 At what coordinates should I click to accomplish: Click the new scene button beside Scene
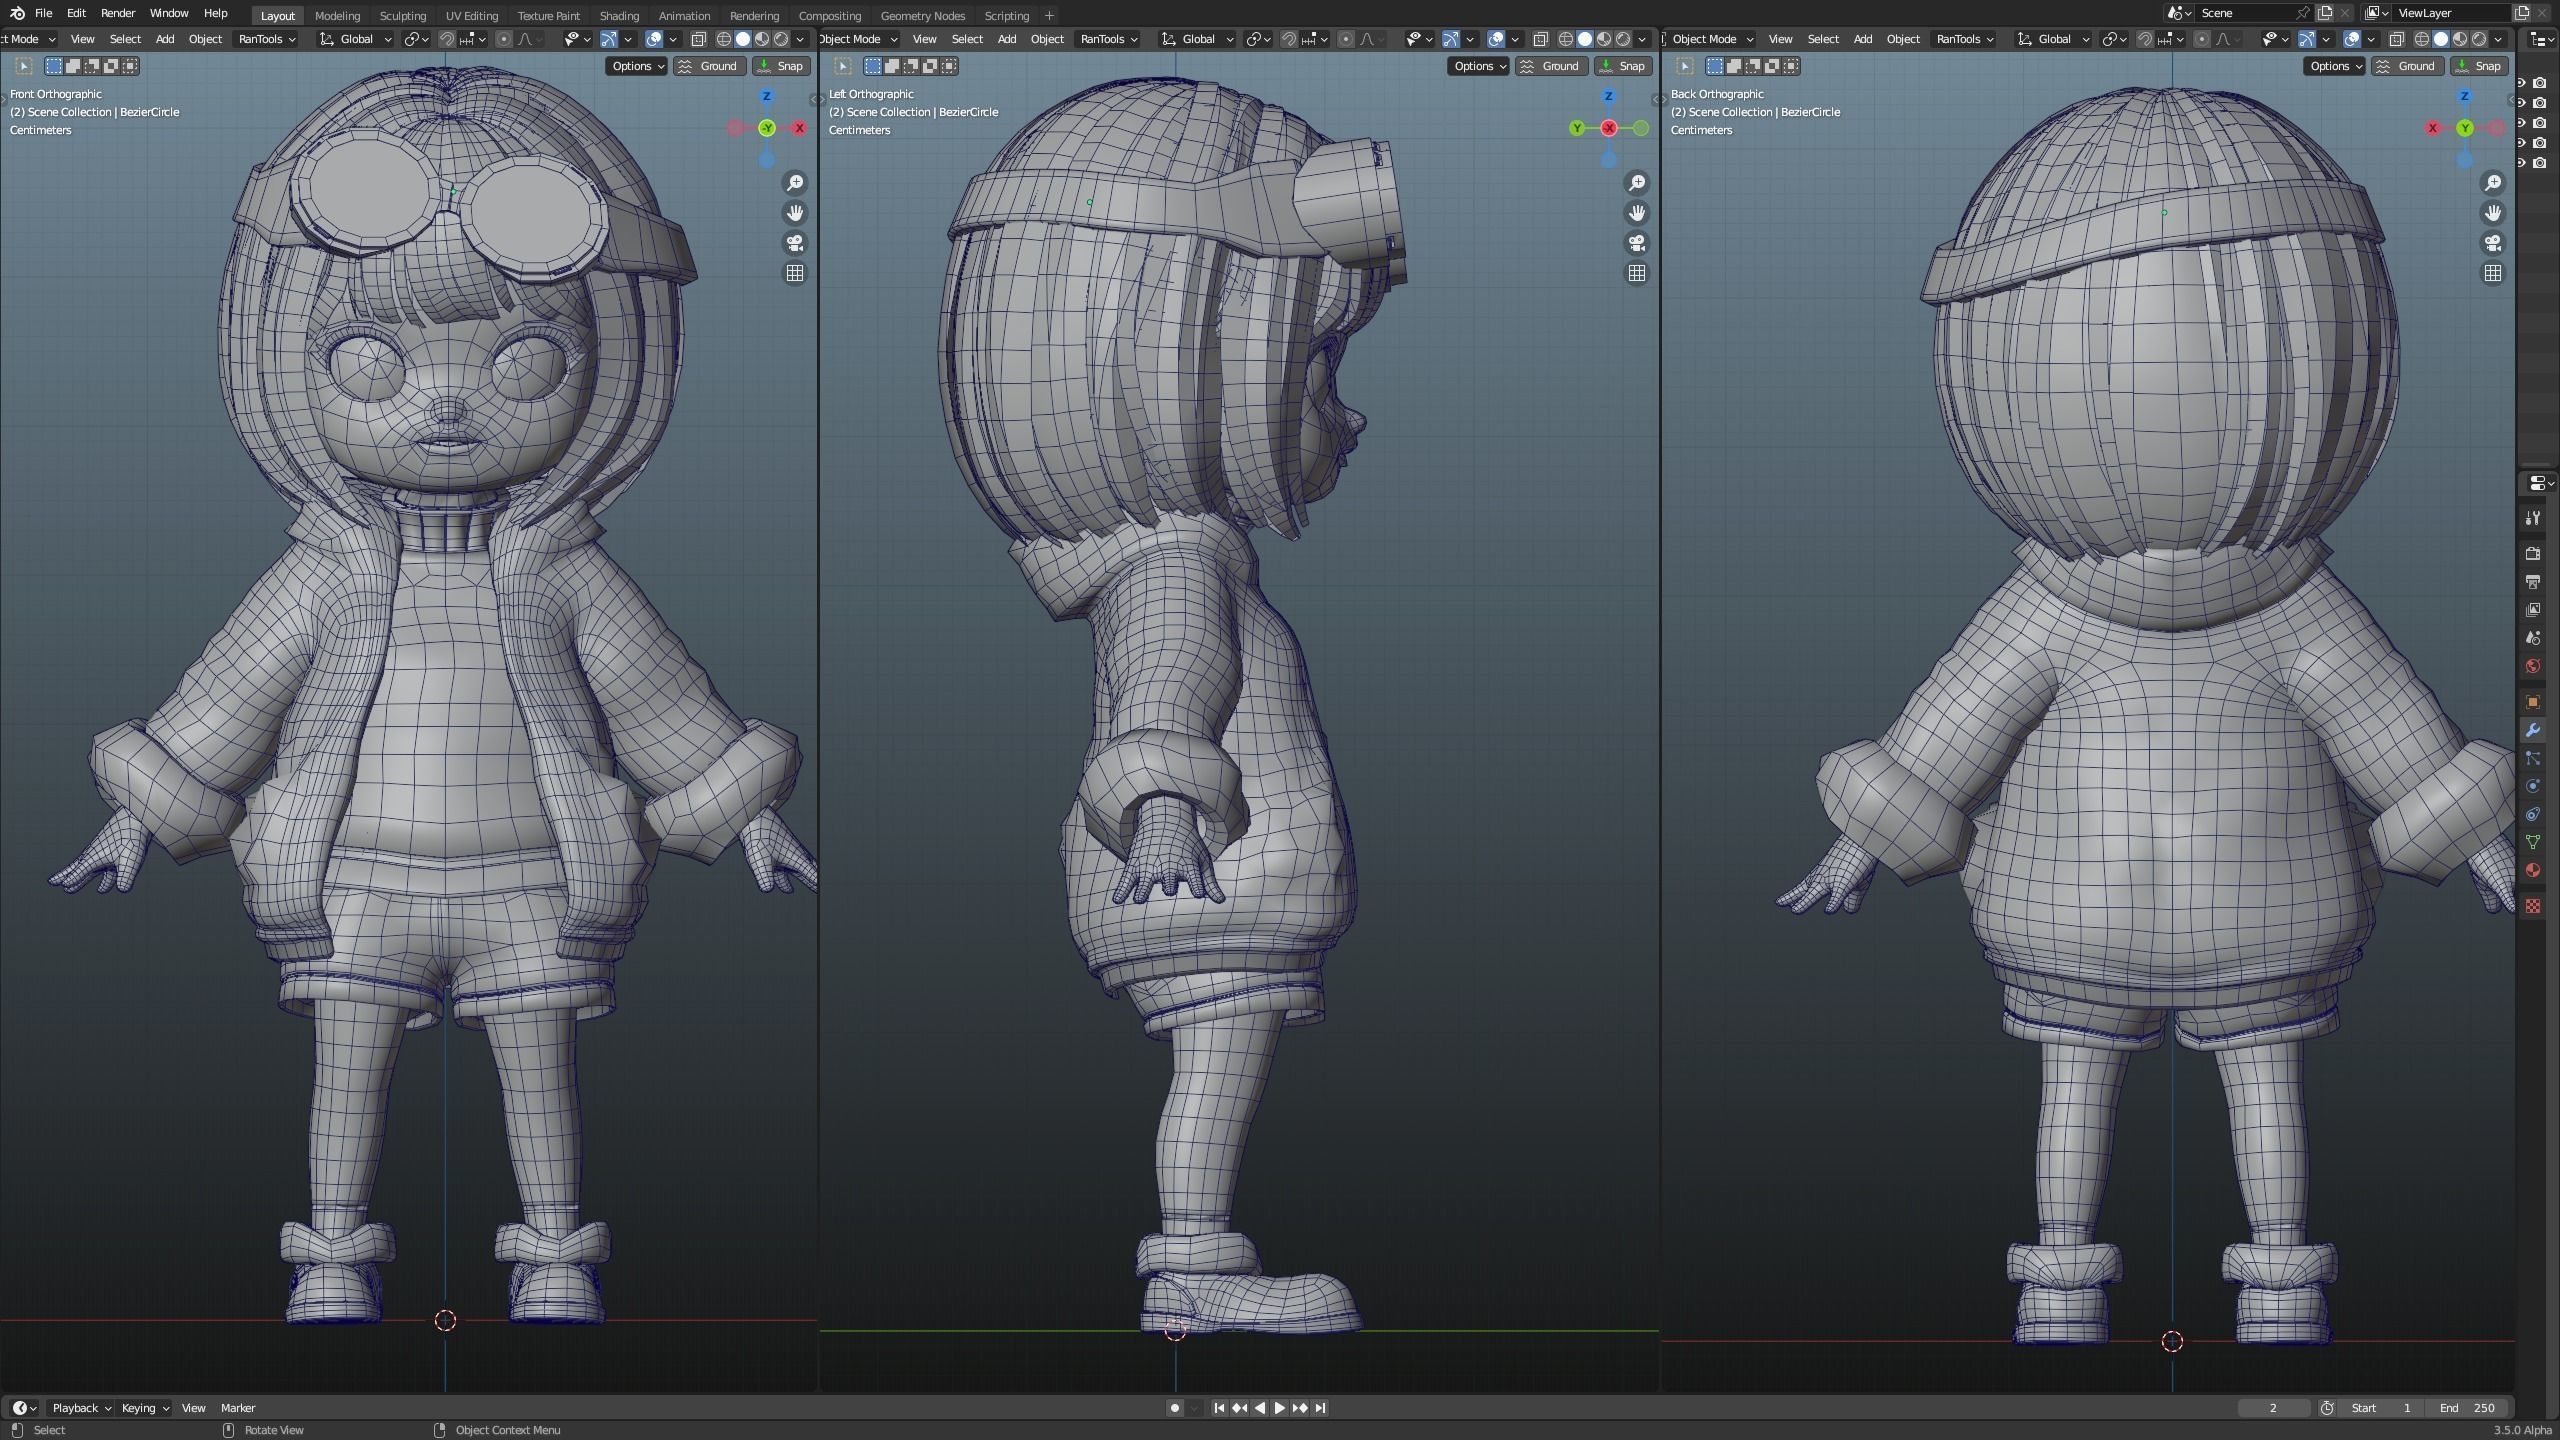tap(2324, 13)
